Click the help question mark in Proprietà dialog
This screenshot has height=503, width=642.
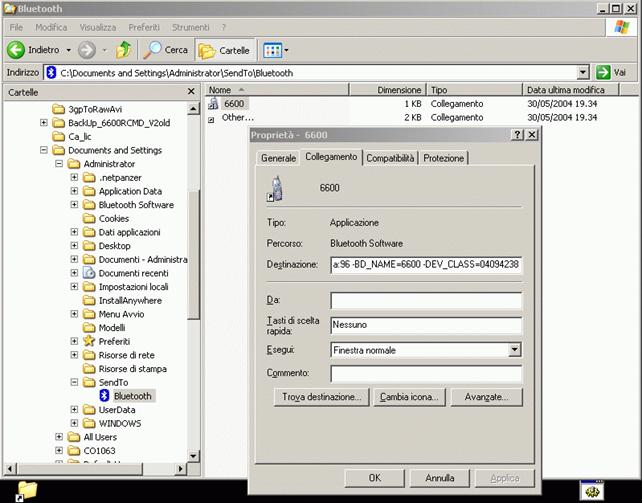click(517, 135)
